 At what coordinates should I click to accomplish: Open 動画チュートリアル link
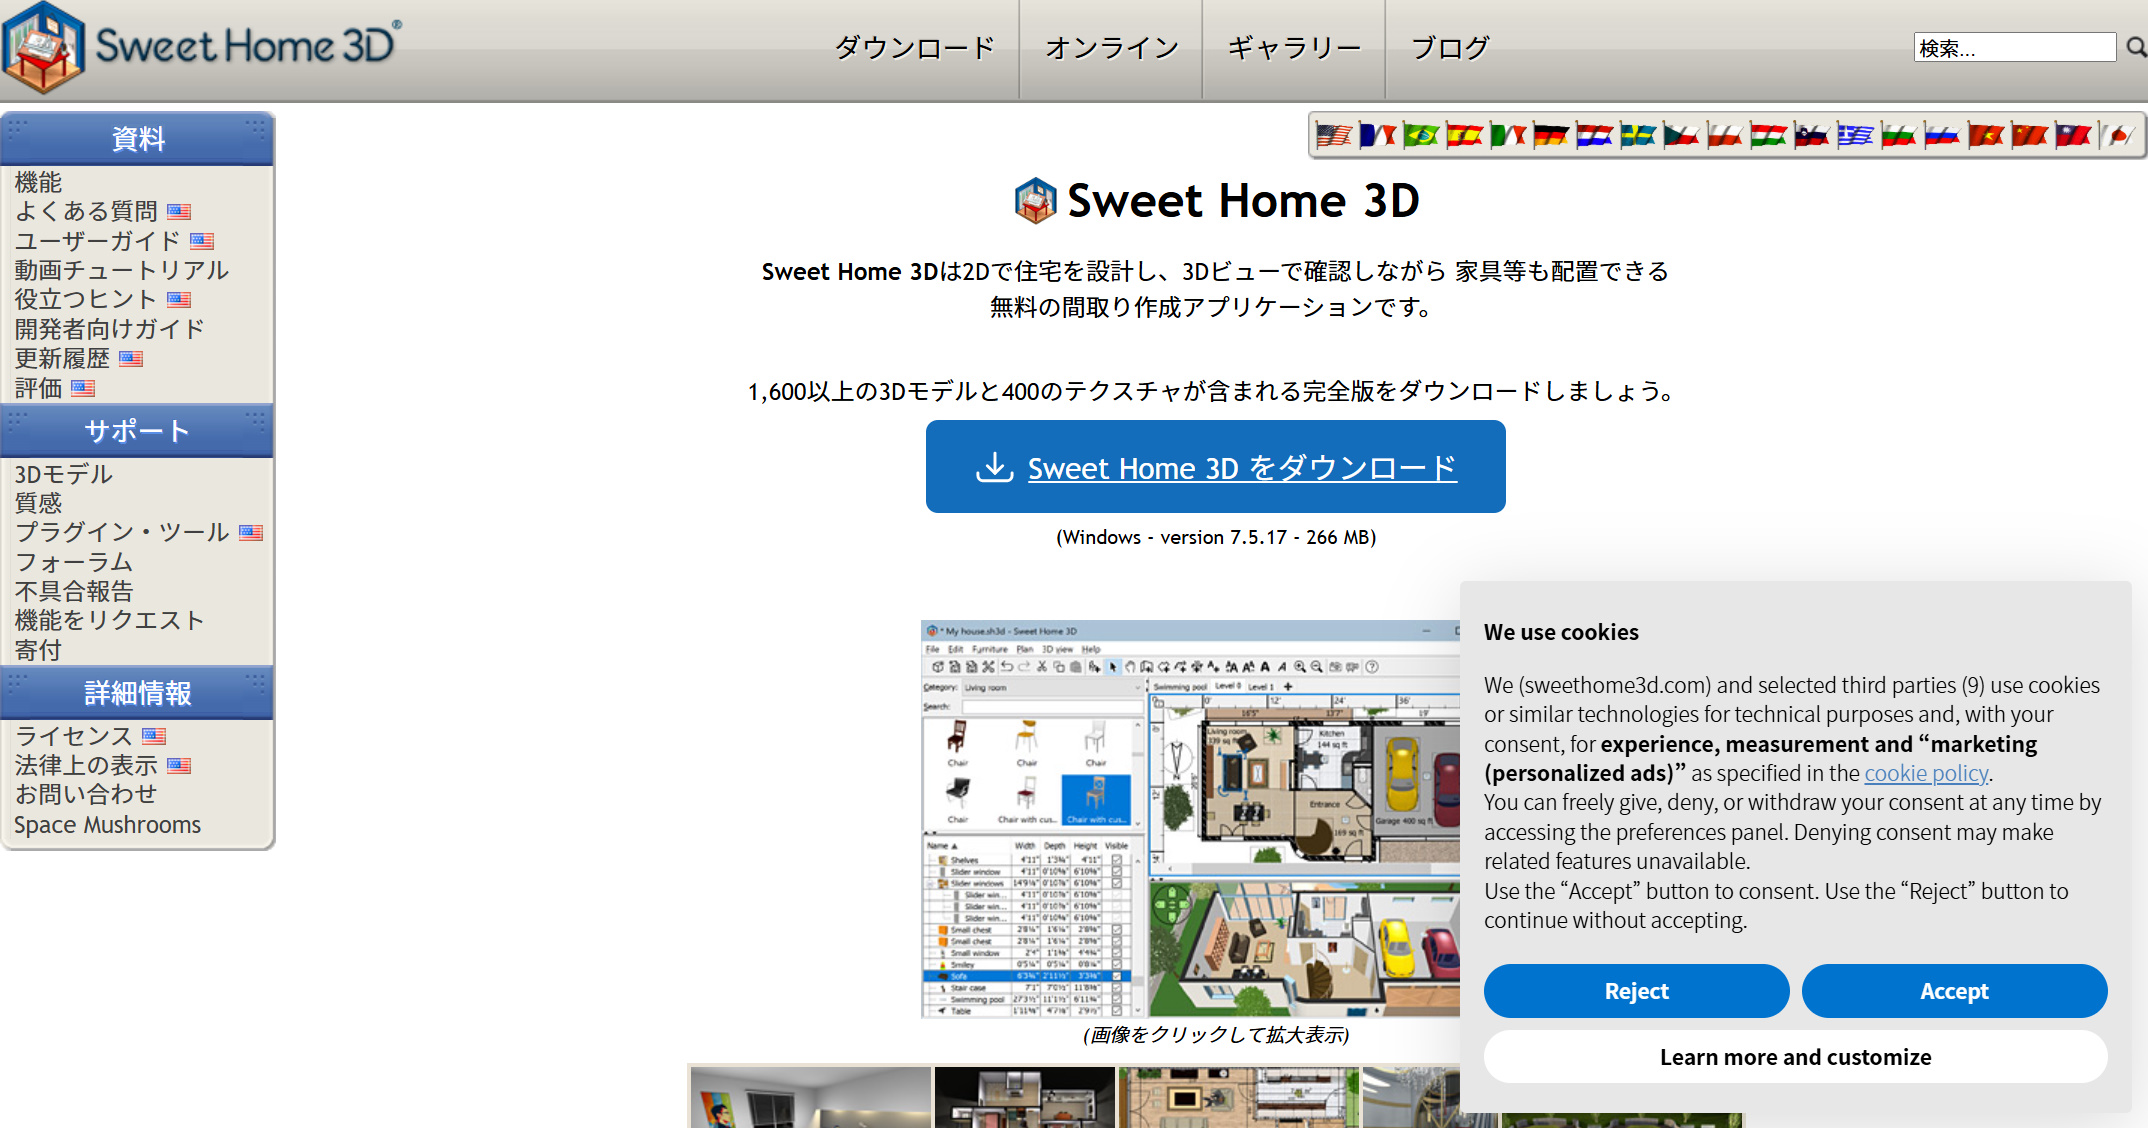click(x=122, y=270)
